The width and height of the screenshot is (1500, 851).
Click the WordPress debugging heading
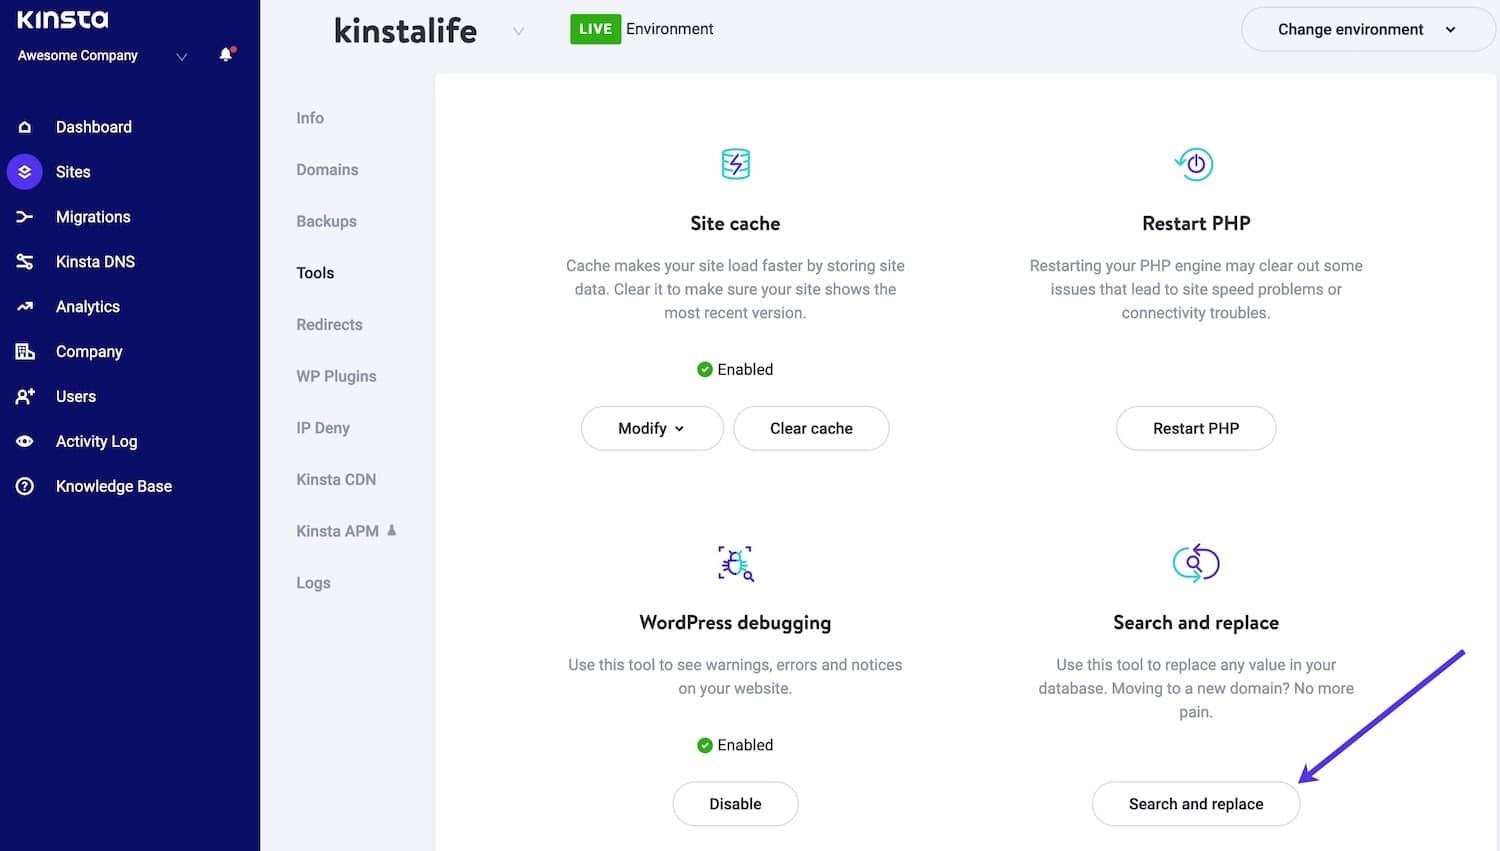[735, 623]
